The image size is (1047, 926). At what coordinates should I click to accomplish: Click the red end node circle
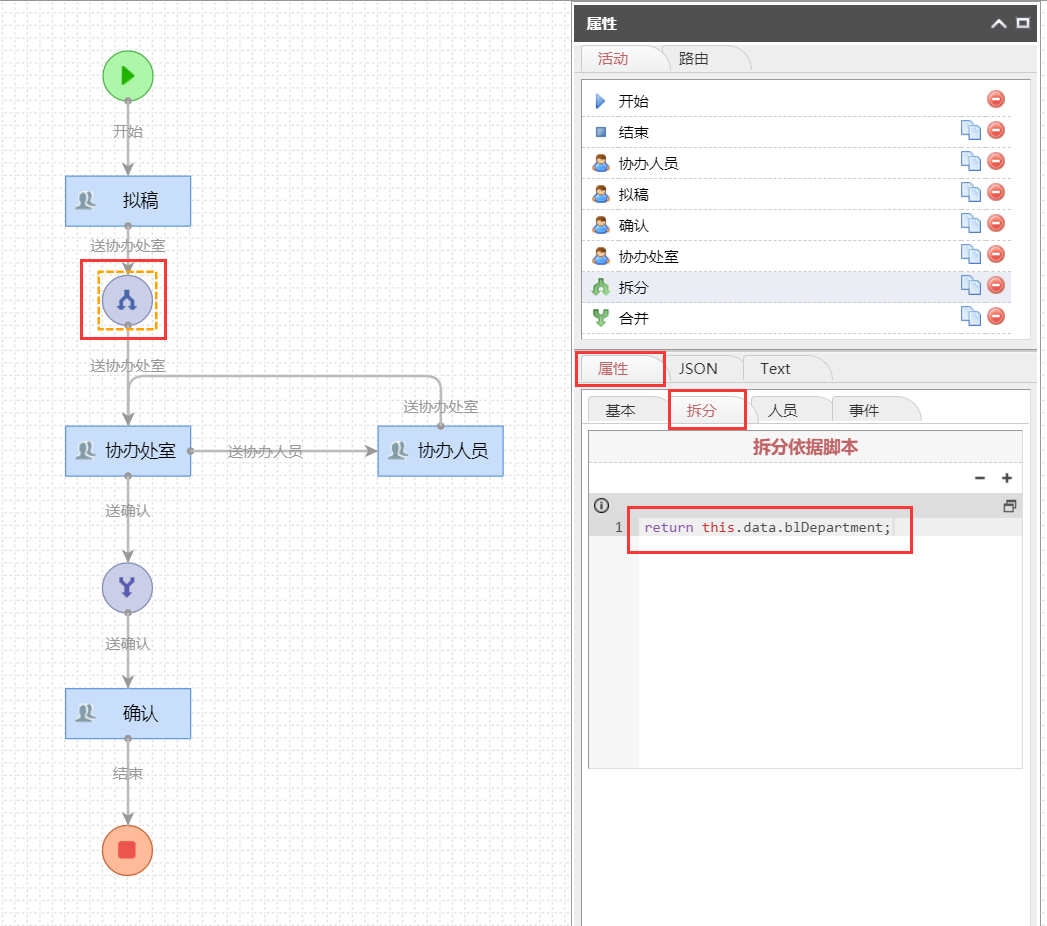[x=127, y=850]
